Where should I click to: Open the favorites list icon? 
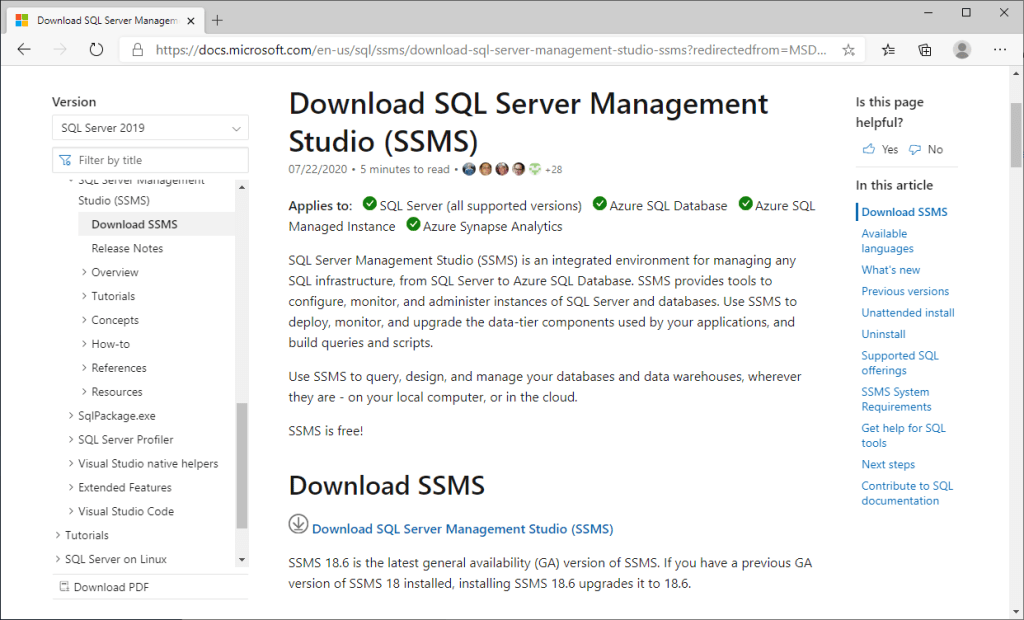[888, 49]
